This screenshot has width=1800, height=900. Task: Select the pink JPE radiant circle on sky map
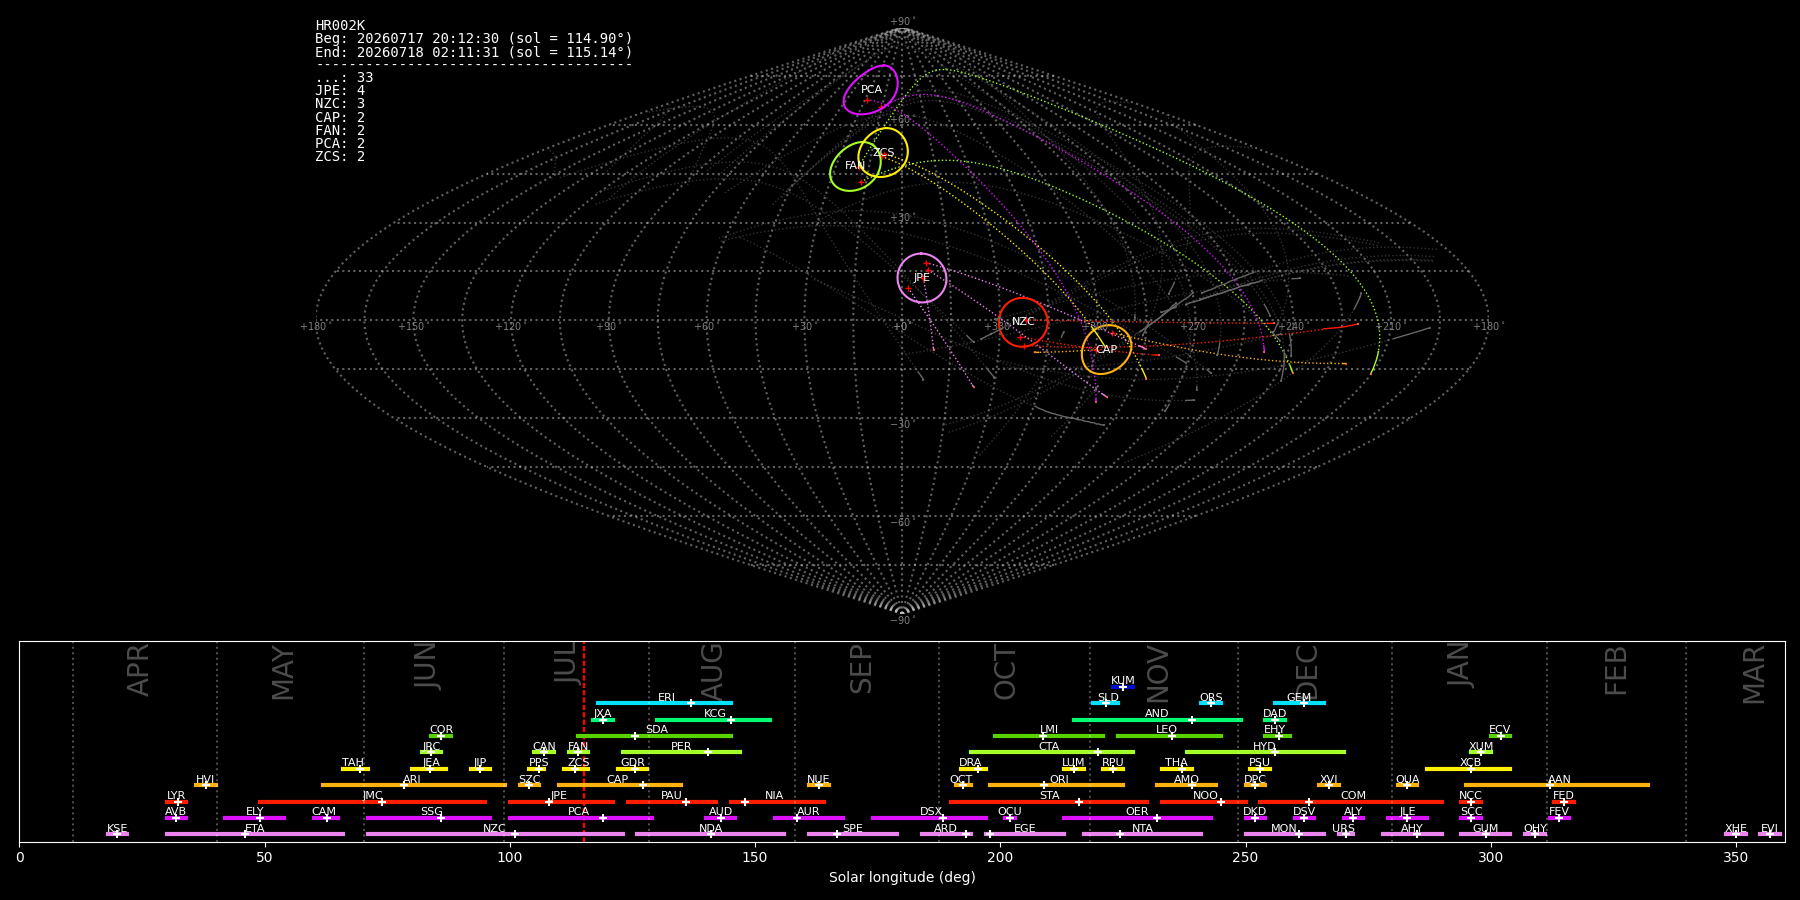click(x=922, y=278)
